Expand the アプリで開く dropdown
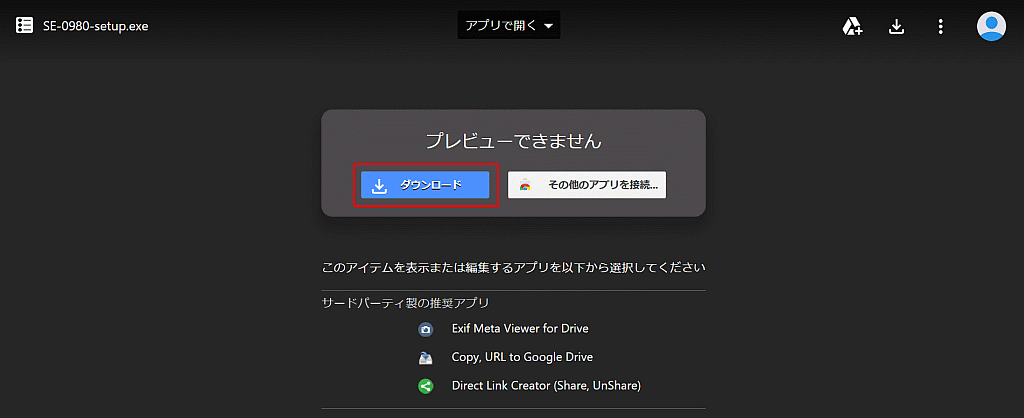Screen dimensions: 1024x418 coord(509,25)
